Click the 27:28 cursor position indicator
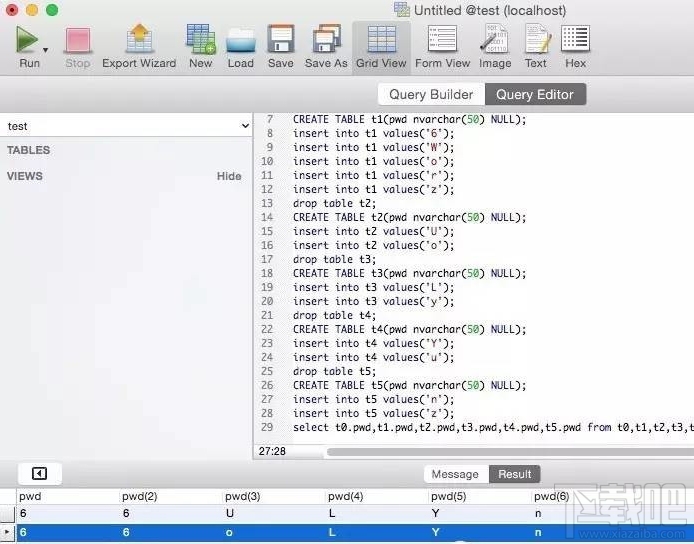This screenshot has height=544, width=694. pos(272,451)
